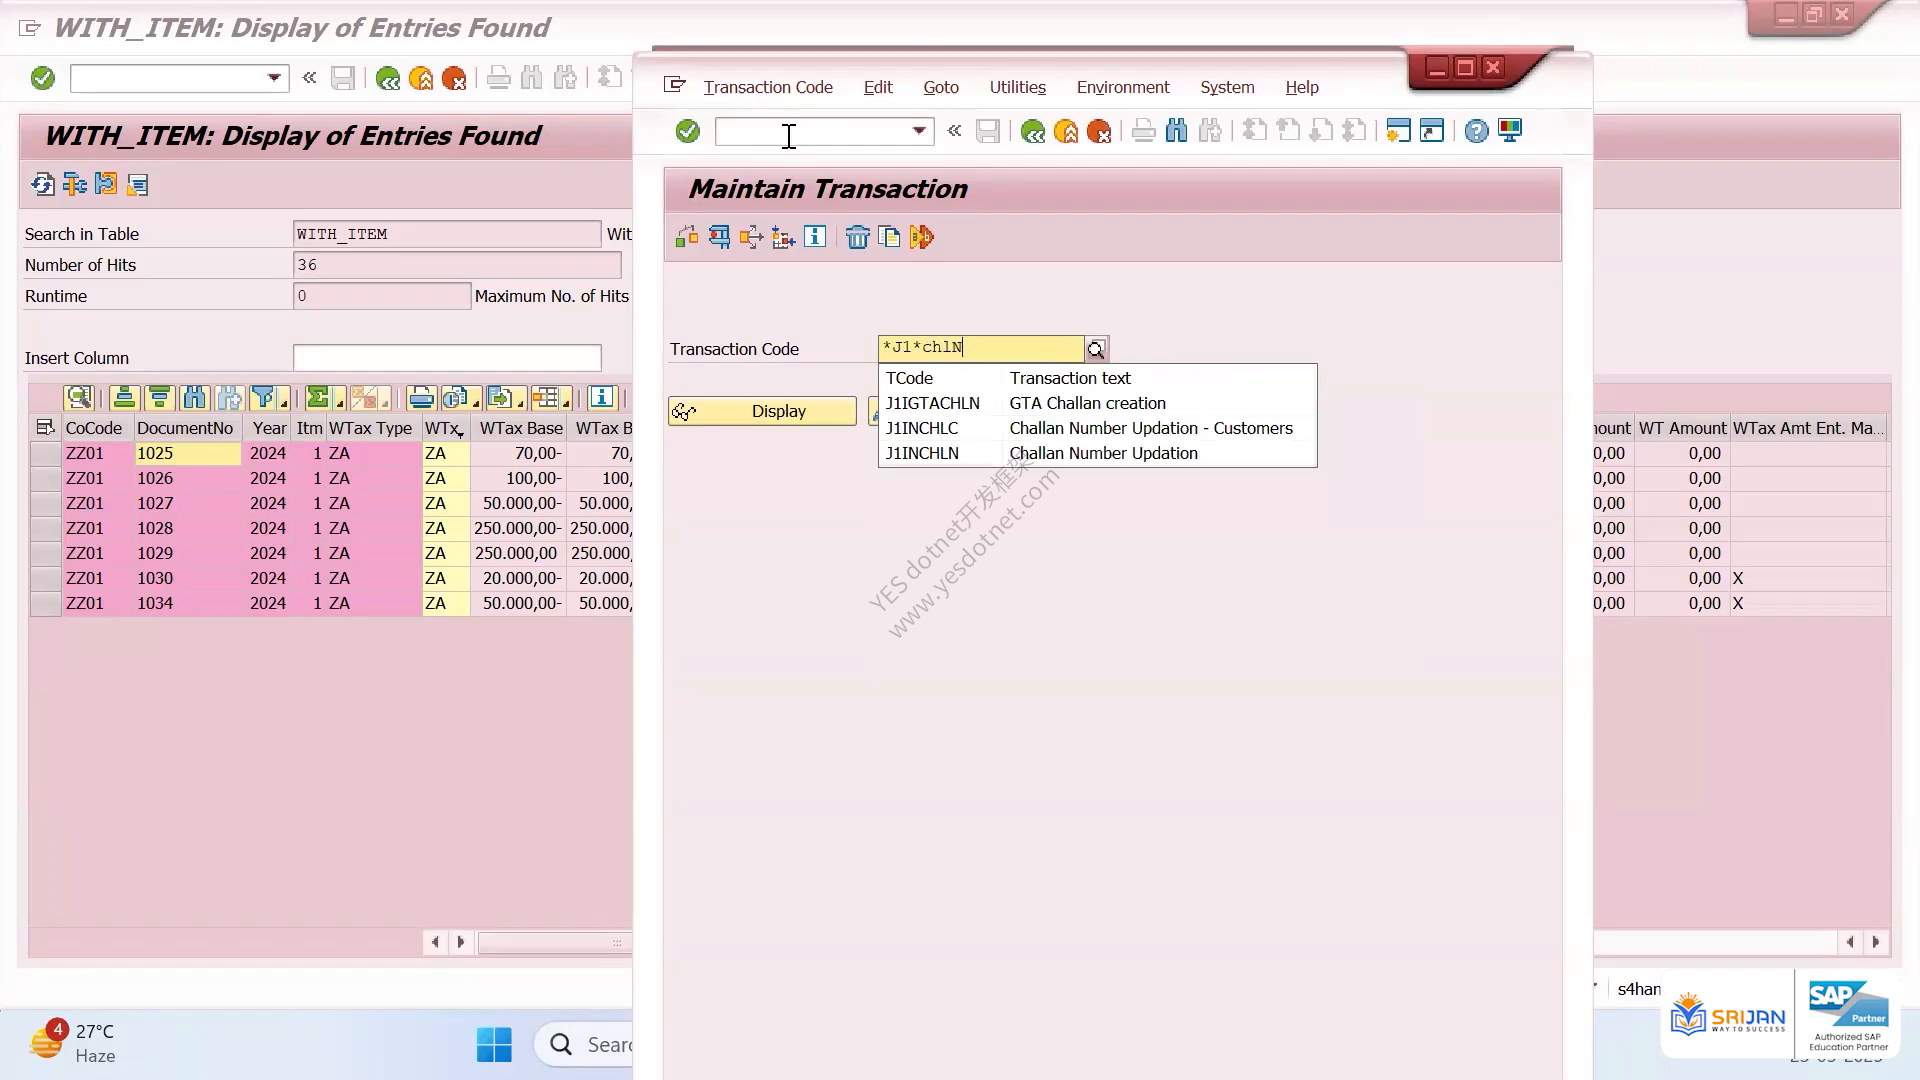This screenshot has width=1920, height=1080.
Task: Click the Display button
Action: 762,411
